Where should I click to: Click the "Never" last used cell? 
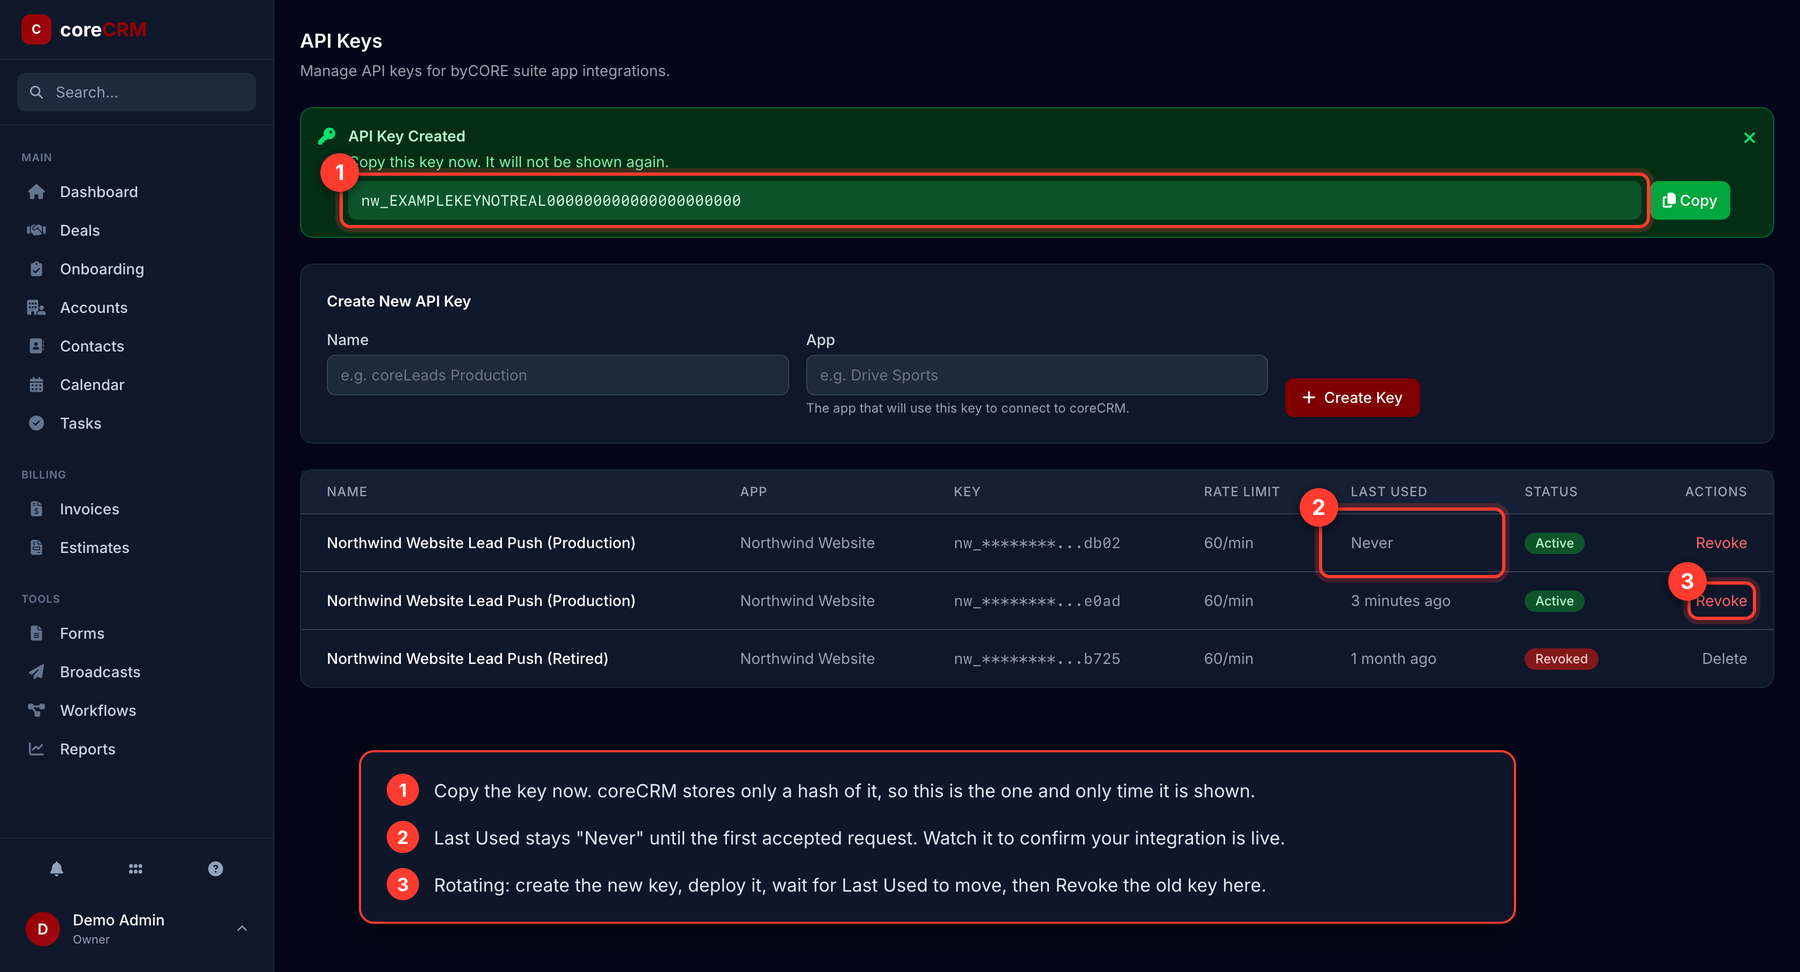tap(1371, 543)
